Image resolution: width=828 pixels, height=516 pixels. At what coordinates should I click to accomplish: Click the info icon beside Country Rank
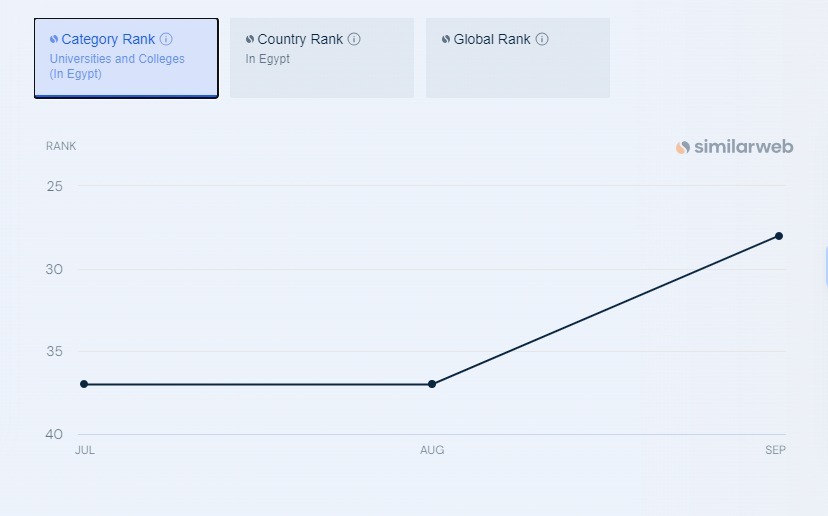tap(354, 39)
